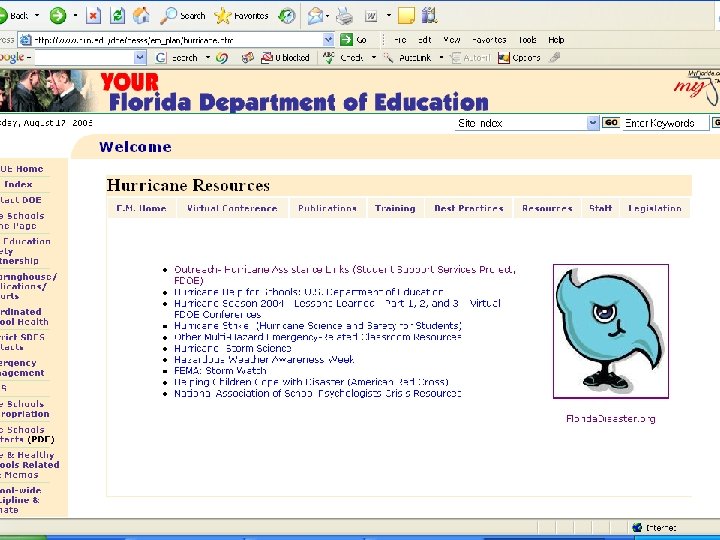
Task: Click the Back button
Action: click(14, 16)
